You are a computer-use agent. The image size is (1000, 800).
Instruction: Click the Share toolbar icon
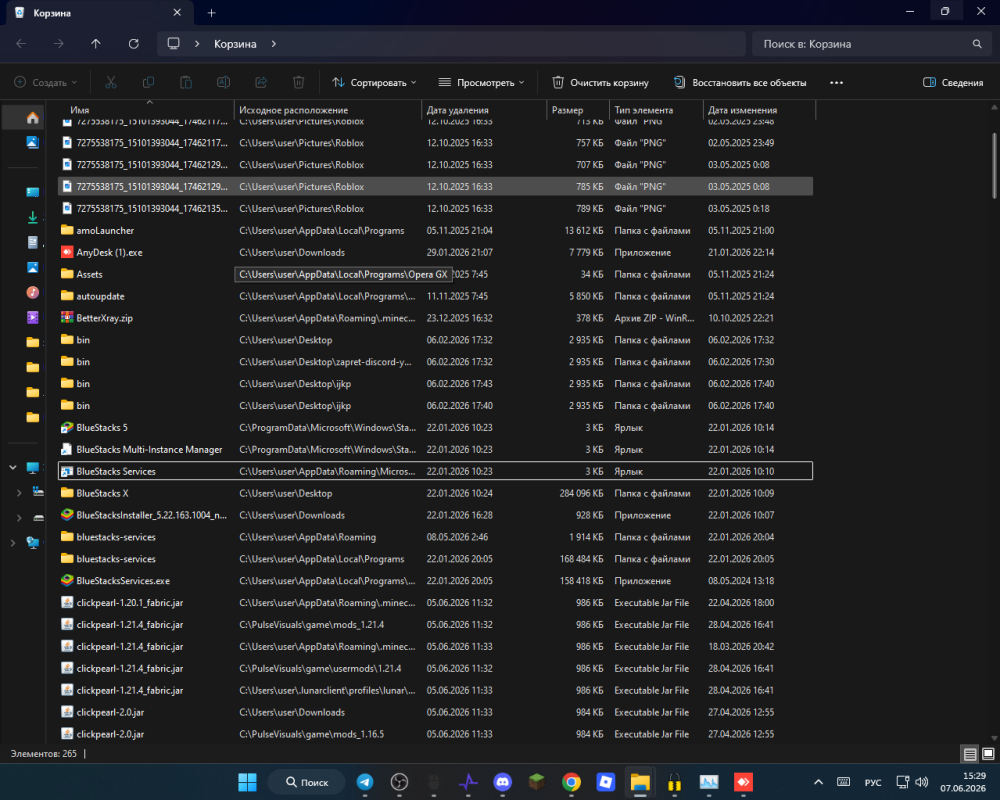[261, 82]
